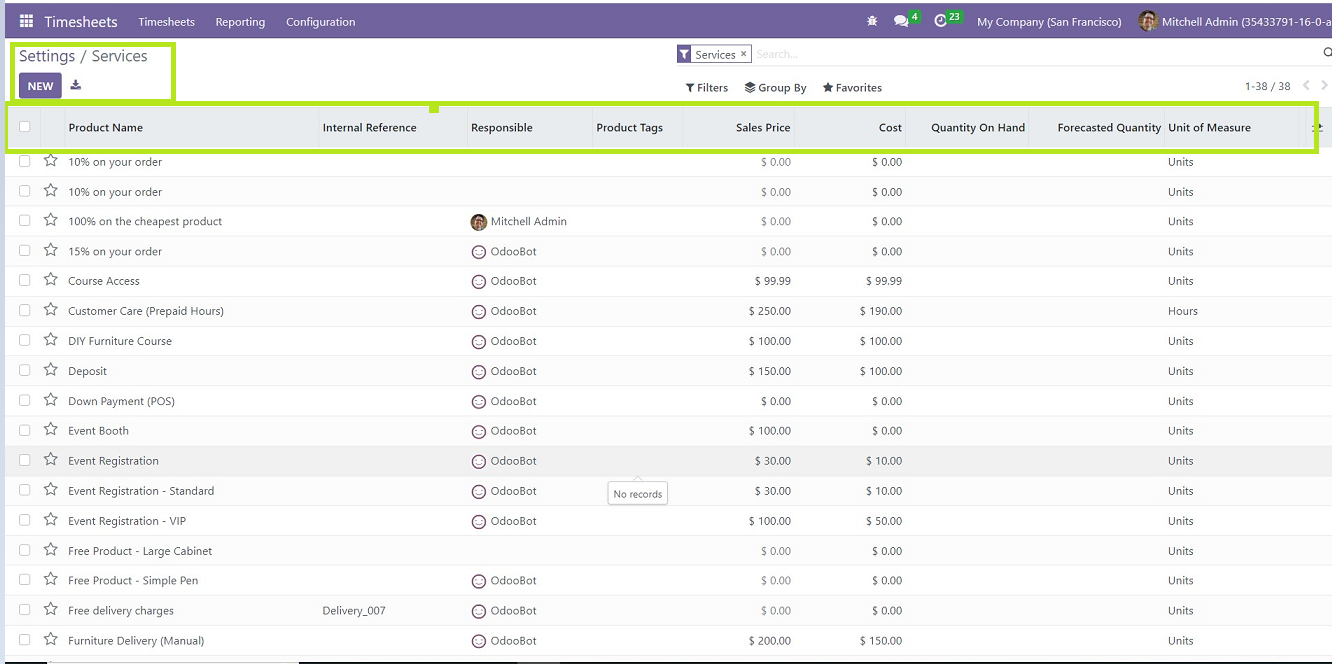Sort by Unit of Measure header
This screenshot has width=1332, height=664.
click(1209, 127)
